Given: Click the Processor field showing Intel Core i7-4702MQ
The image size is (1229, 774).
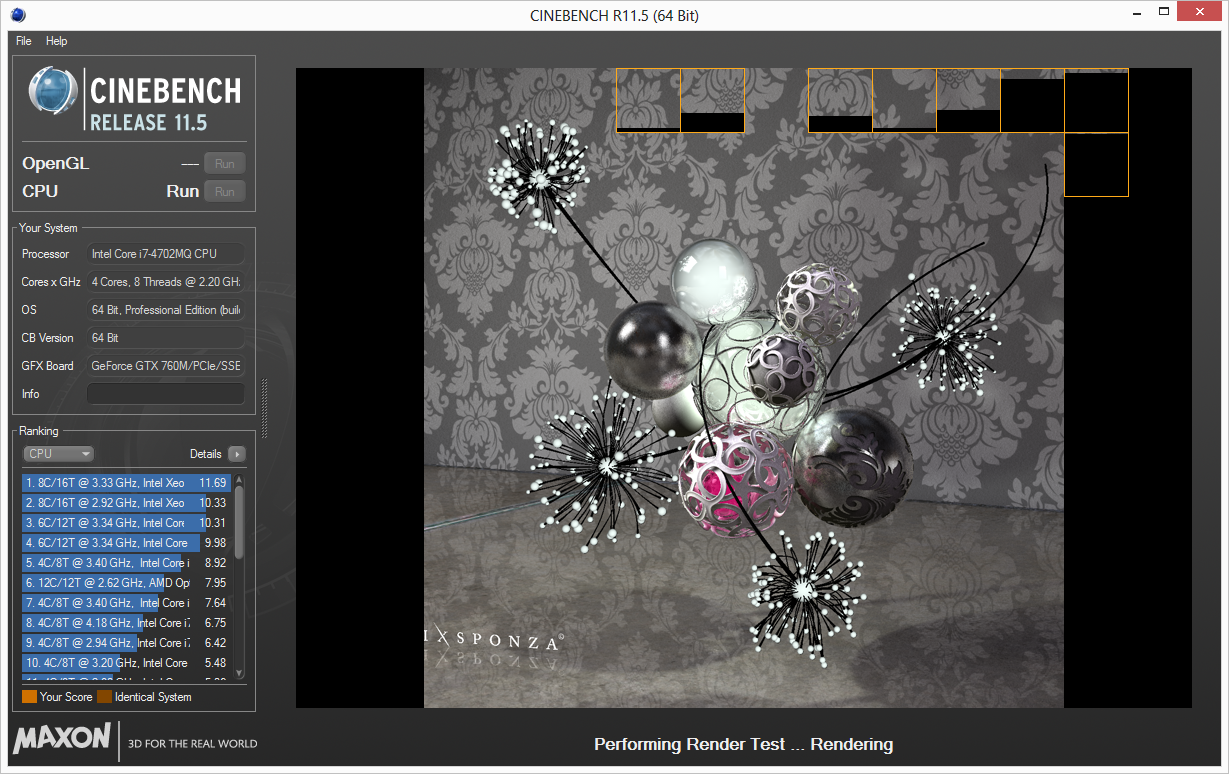Looking at the screenshot, I should click(166, 254).
